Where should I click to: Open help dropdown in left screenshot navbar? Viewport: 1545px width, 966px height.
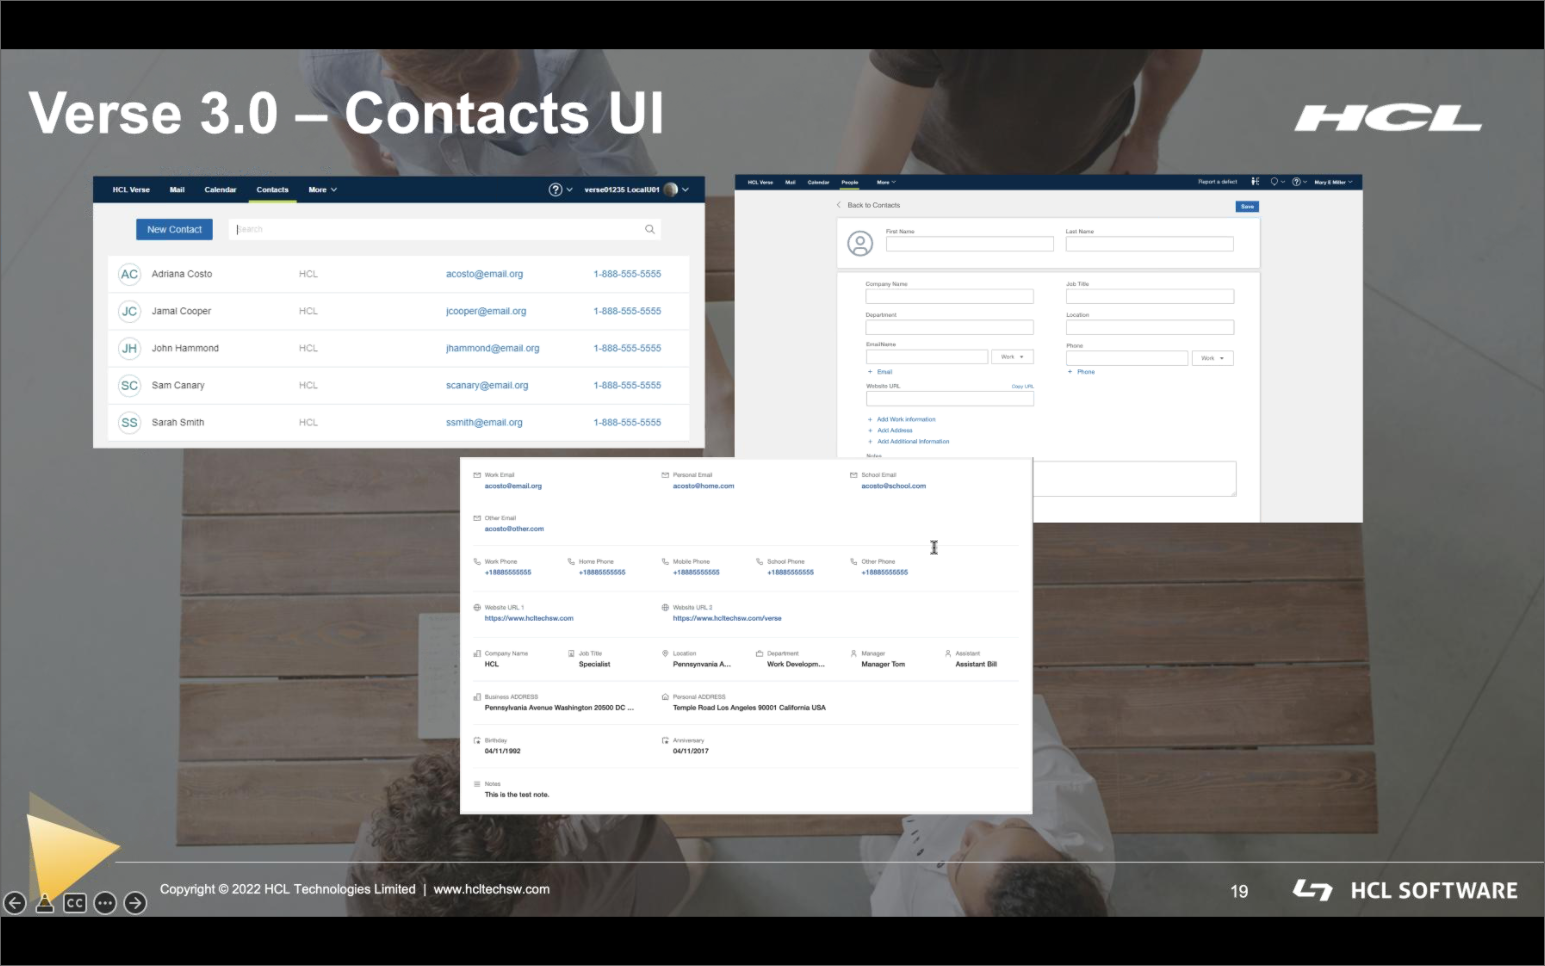click(560, 189)
